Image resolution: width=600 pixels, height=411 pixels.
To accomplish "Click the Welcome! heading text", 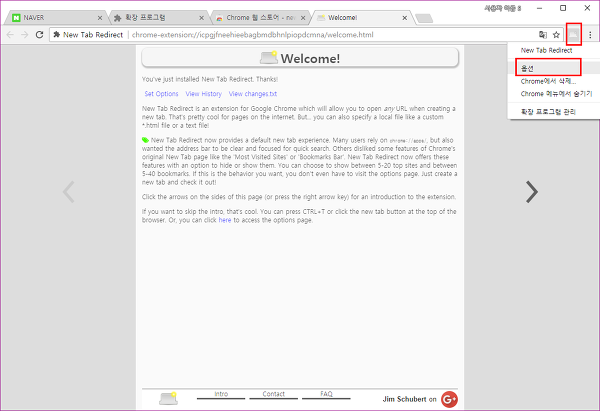I will (x=310, y=59).
